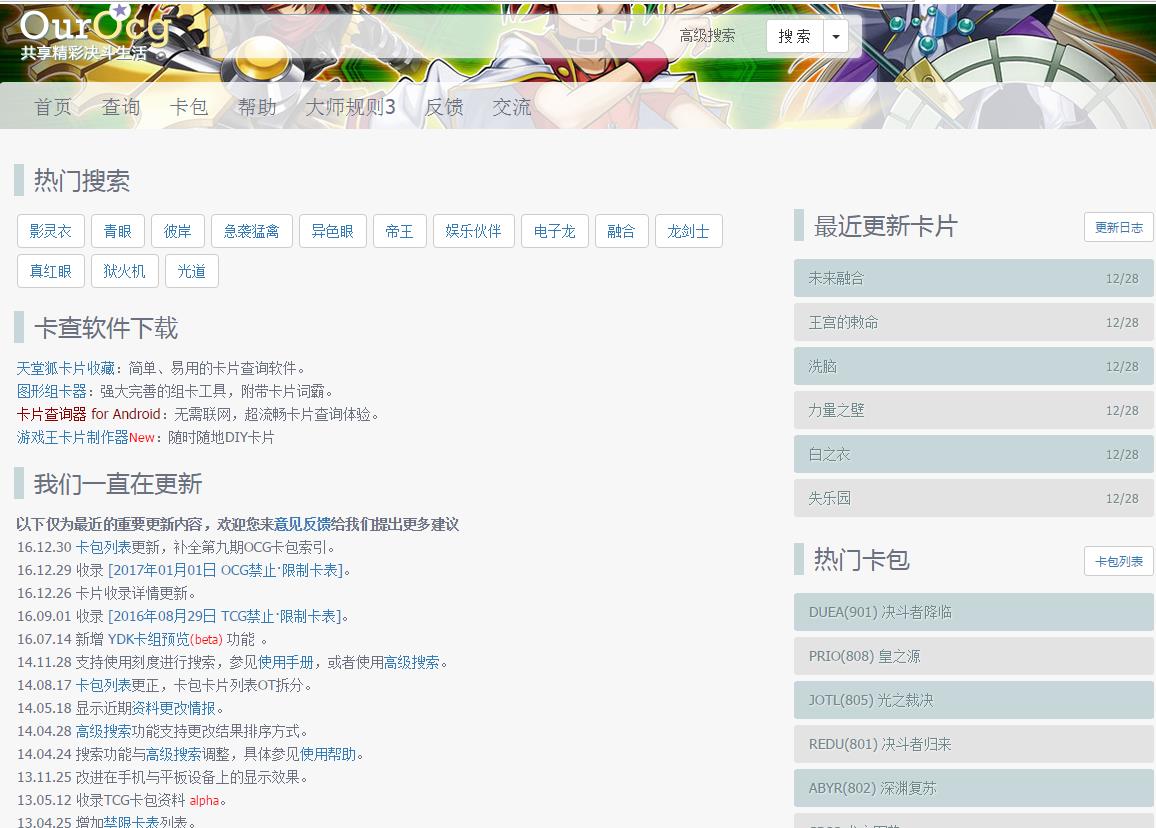Click the 卡包列表 button beside 热门卡包
Screen dimensions: 1156x828
coord(1118,561)
